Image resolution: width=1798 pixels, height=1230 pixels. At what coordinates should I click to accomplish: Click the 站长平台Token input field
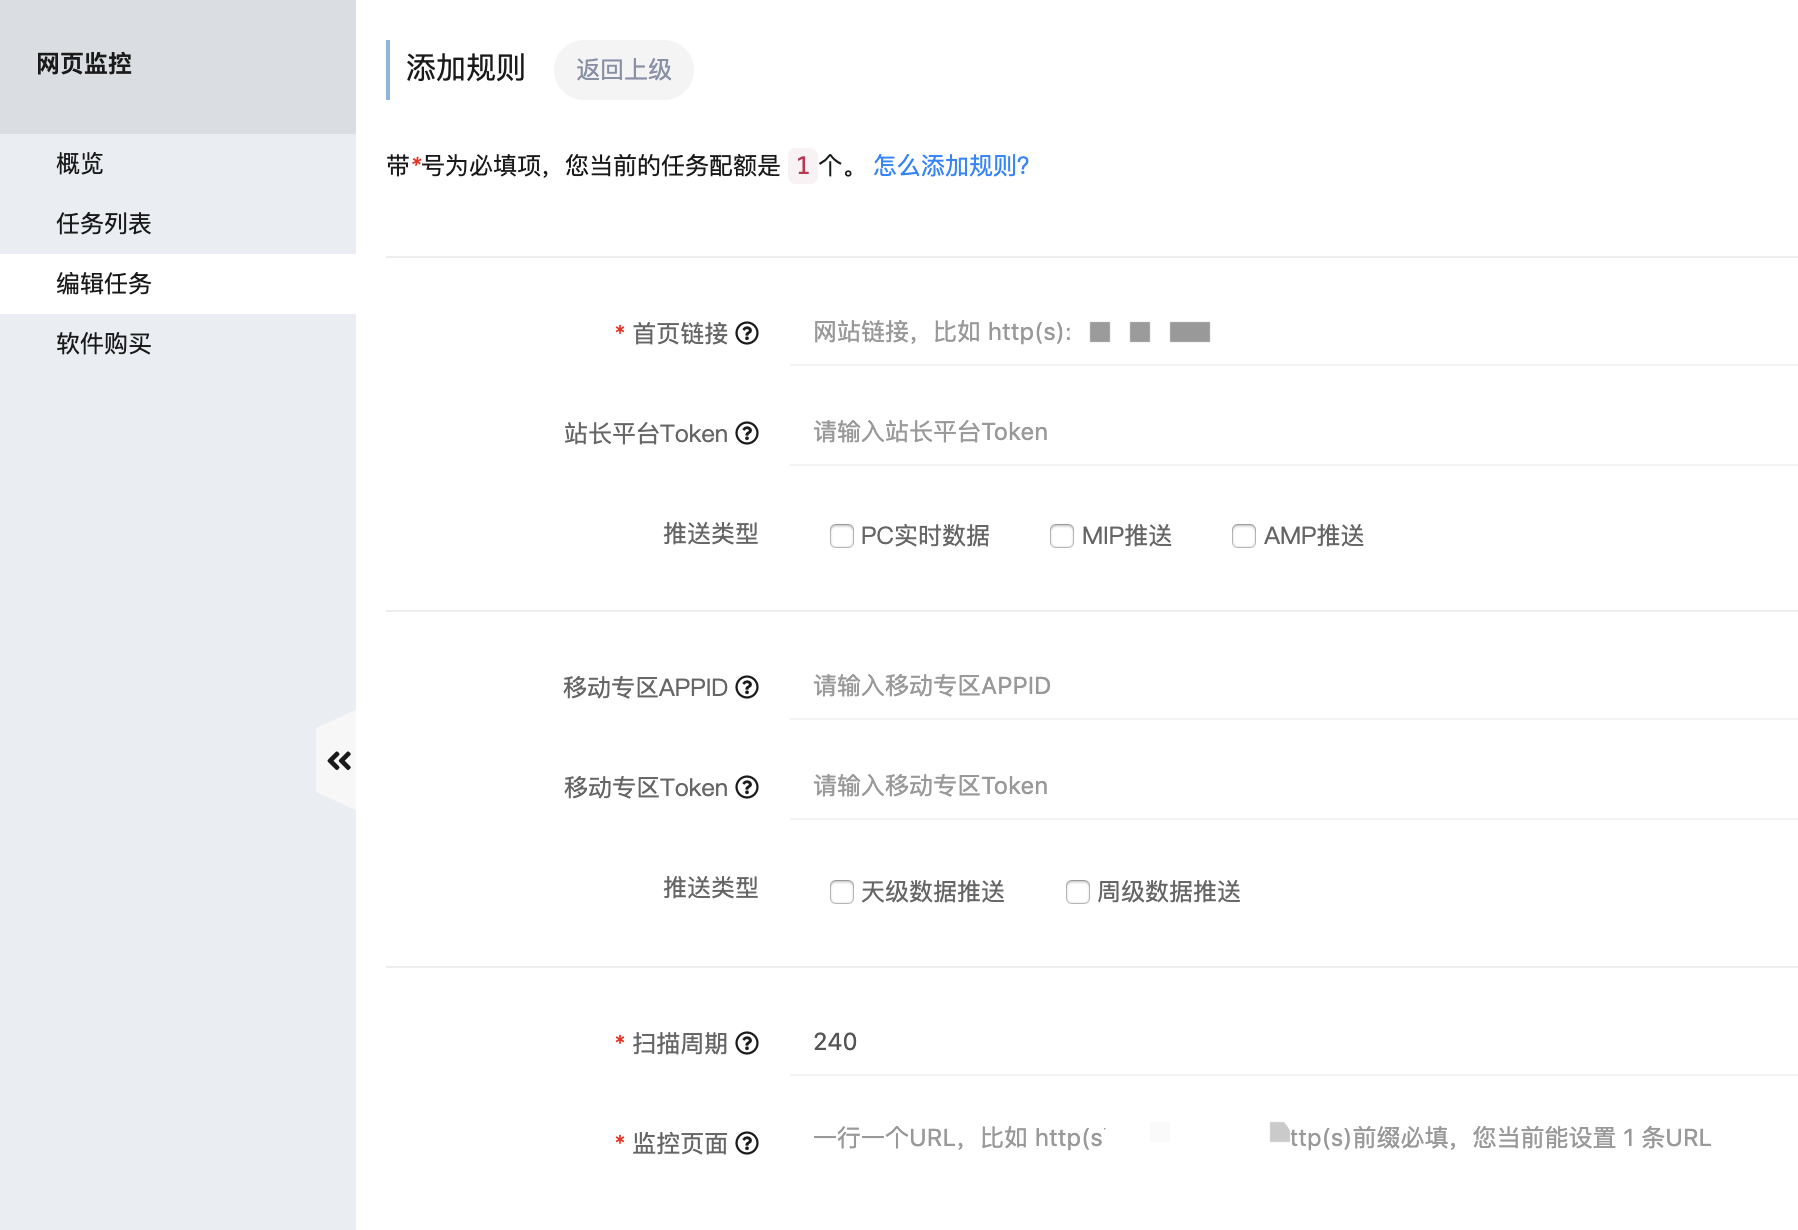[x=1293, y=432]
